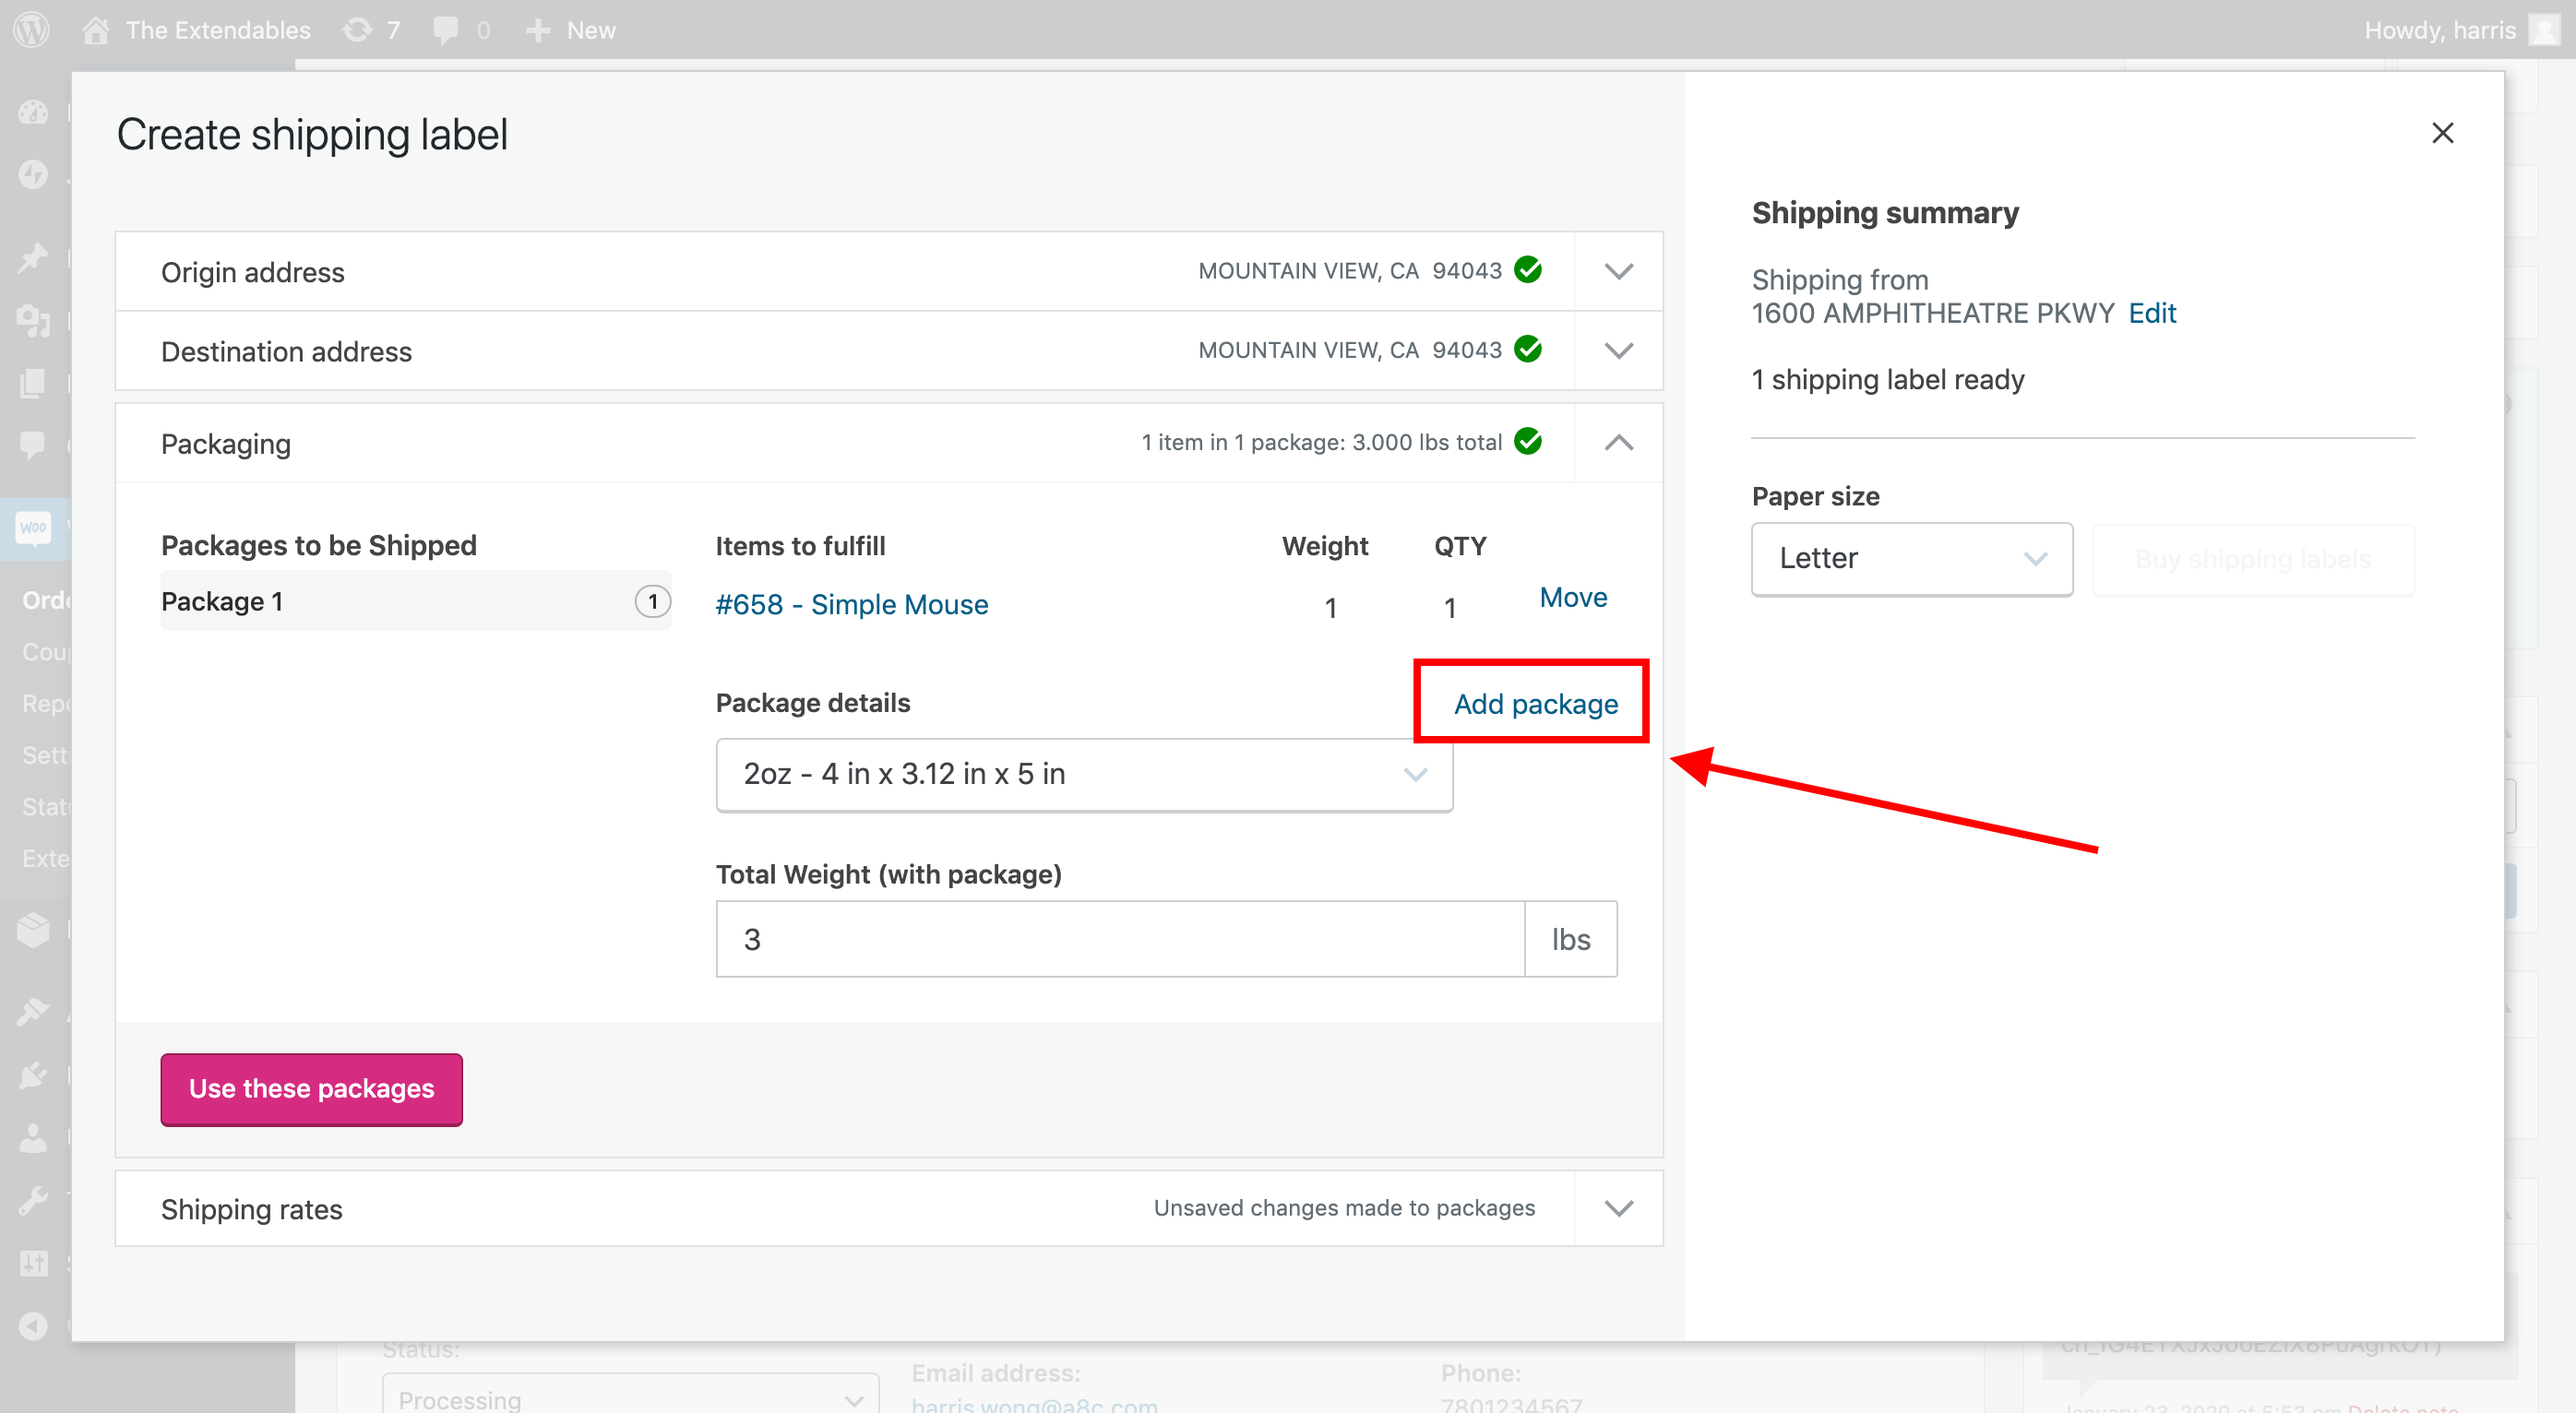Open WooCommerce sidebar icon

[x=33, y=526]
